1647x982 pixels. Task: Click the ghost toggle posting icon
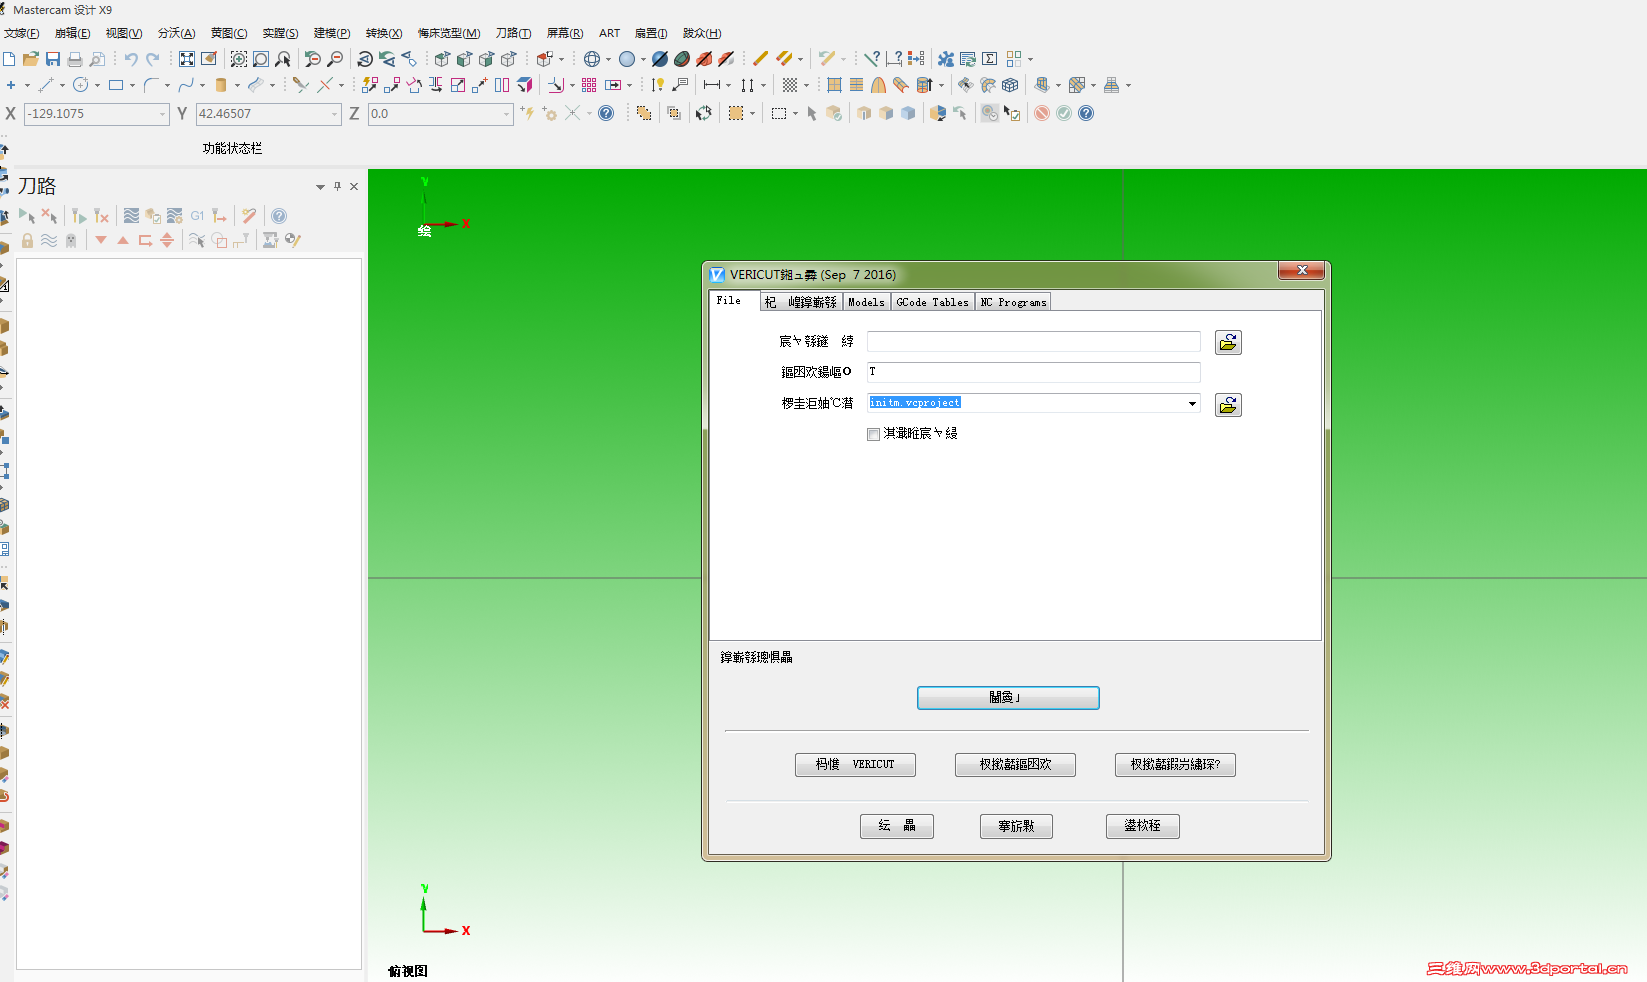(71, 240)
